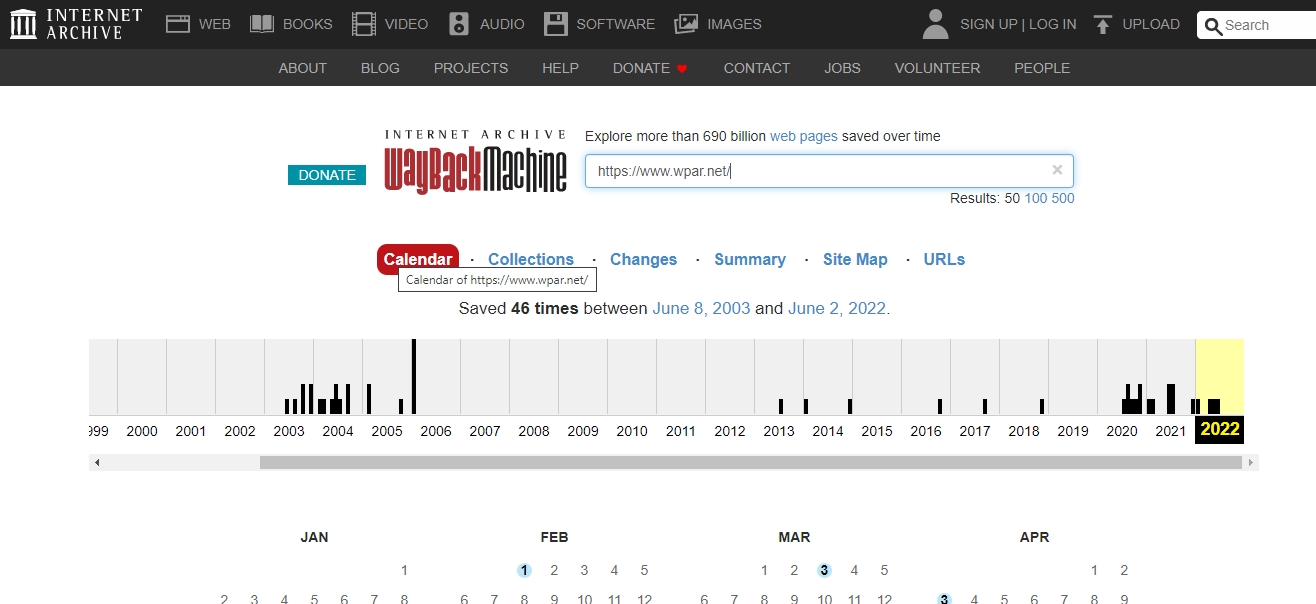
Task: Open ABOUT in the navigation bar
Action: (303, 68)
